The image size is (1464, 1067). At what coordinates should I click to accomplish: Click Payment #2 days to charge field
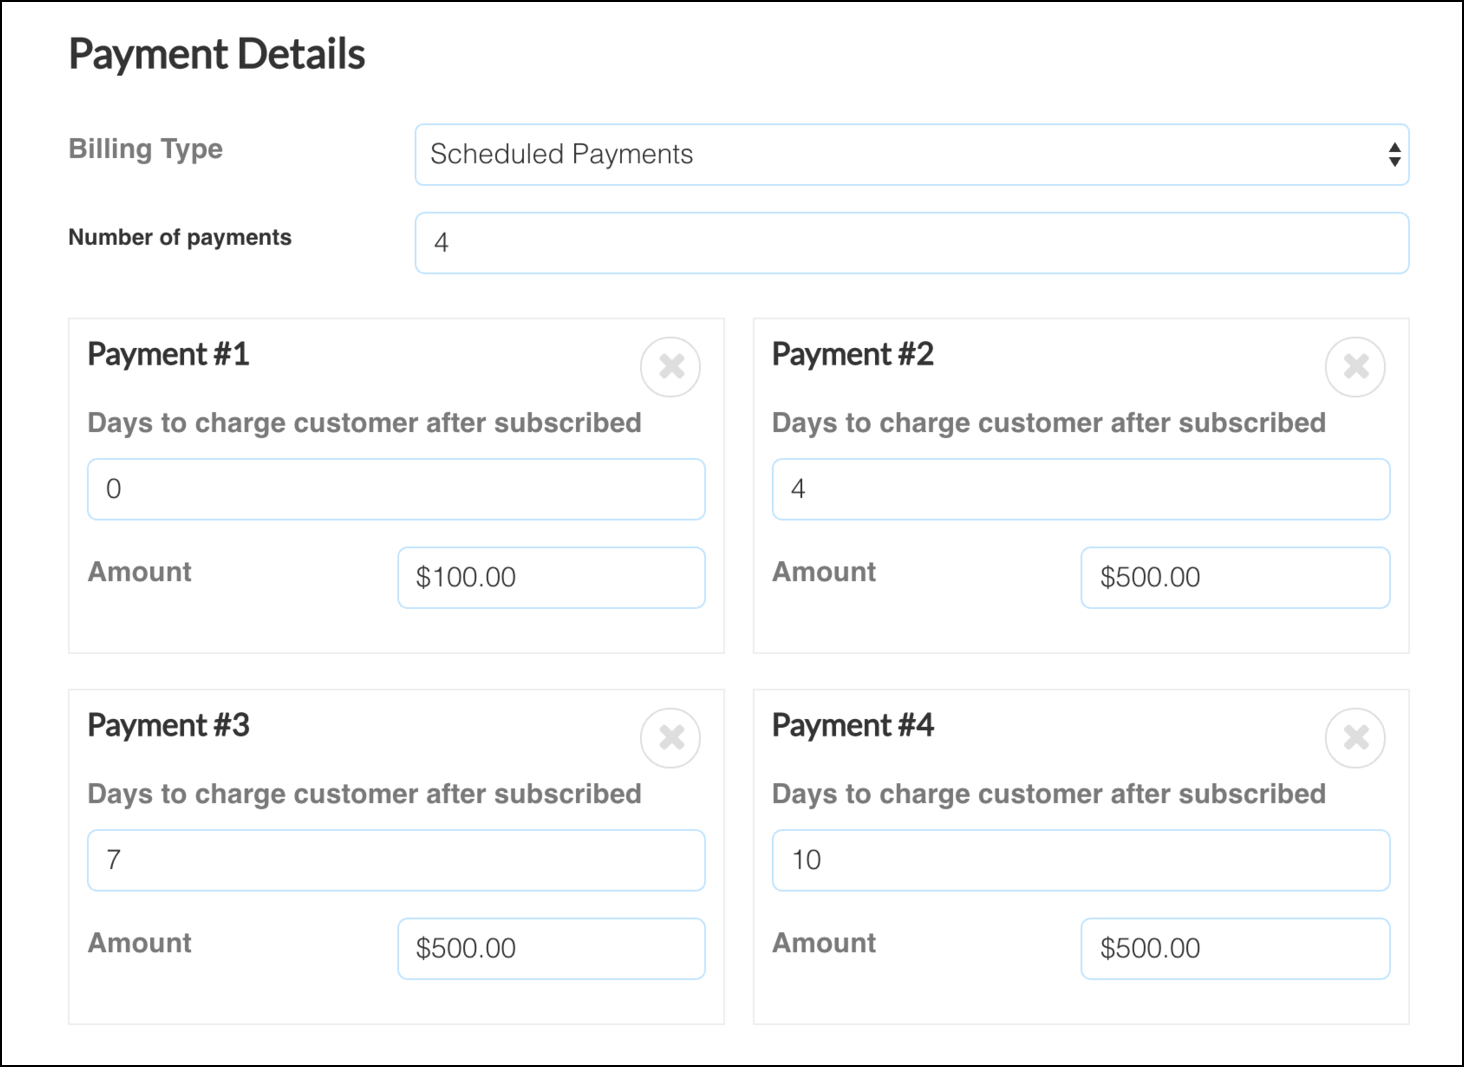pos(1080,489)
